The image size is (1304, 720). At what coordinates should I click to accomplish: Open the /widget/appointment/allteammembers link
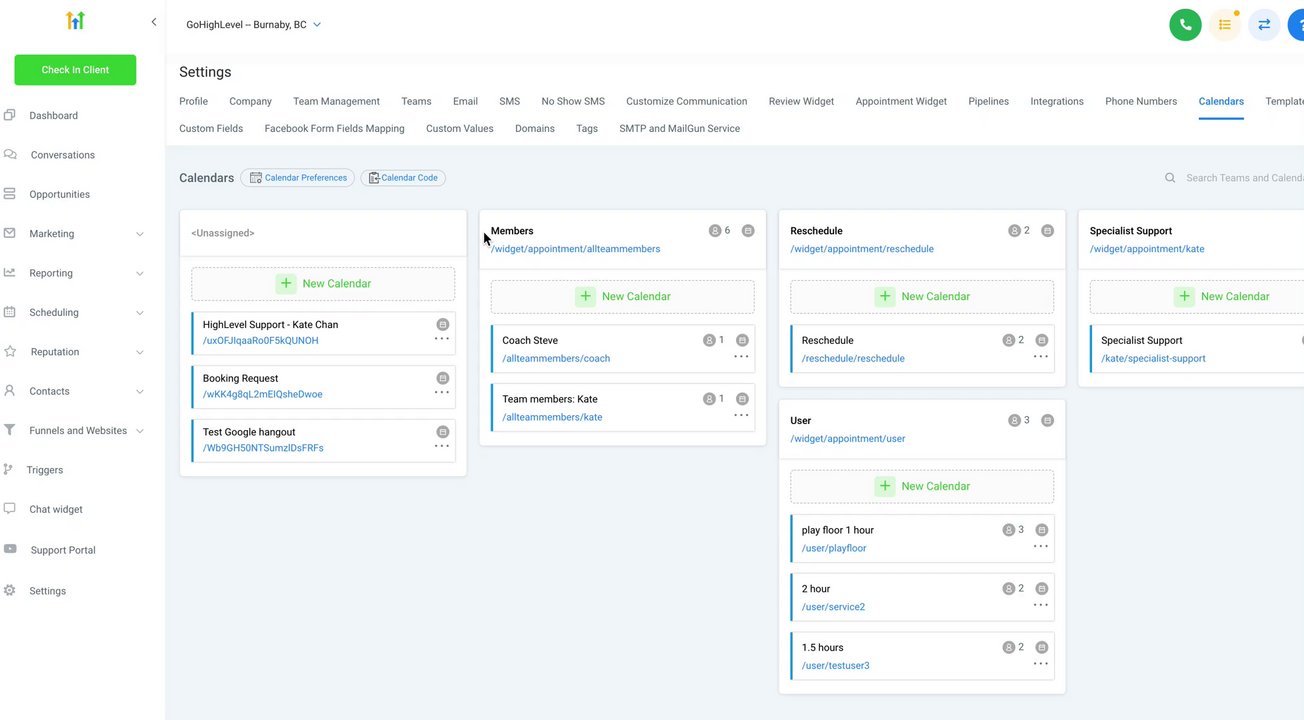click(575, 249)
